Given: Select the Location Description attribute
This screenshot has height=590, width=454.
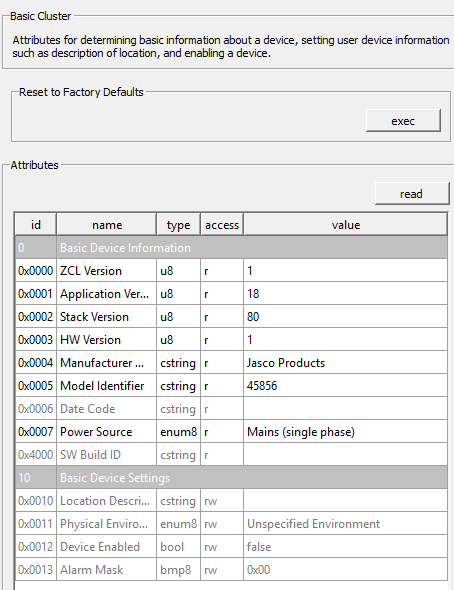Looking at the screenshot, I should 231,501.
